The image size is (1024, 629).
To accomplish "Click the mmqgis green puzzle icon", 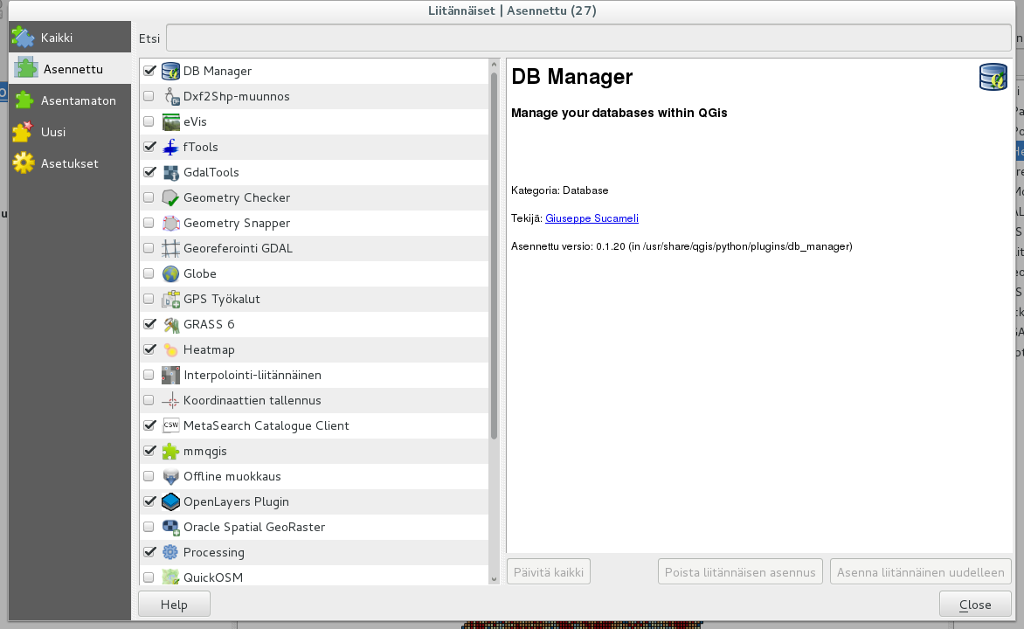I will coord(170,451).
